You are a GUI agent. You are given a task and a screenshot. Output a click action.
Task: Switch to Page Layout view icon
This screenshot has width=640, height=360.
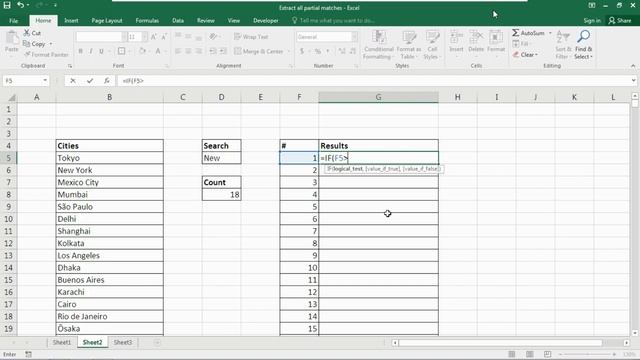(530, 354)
